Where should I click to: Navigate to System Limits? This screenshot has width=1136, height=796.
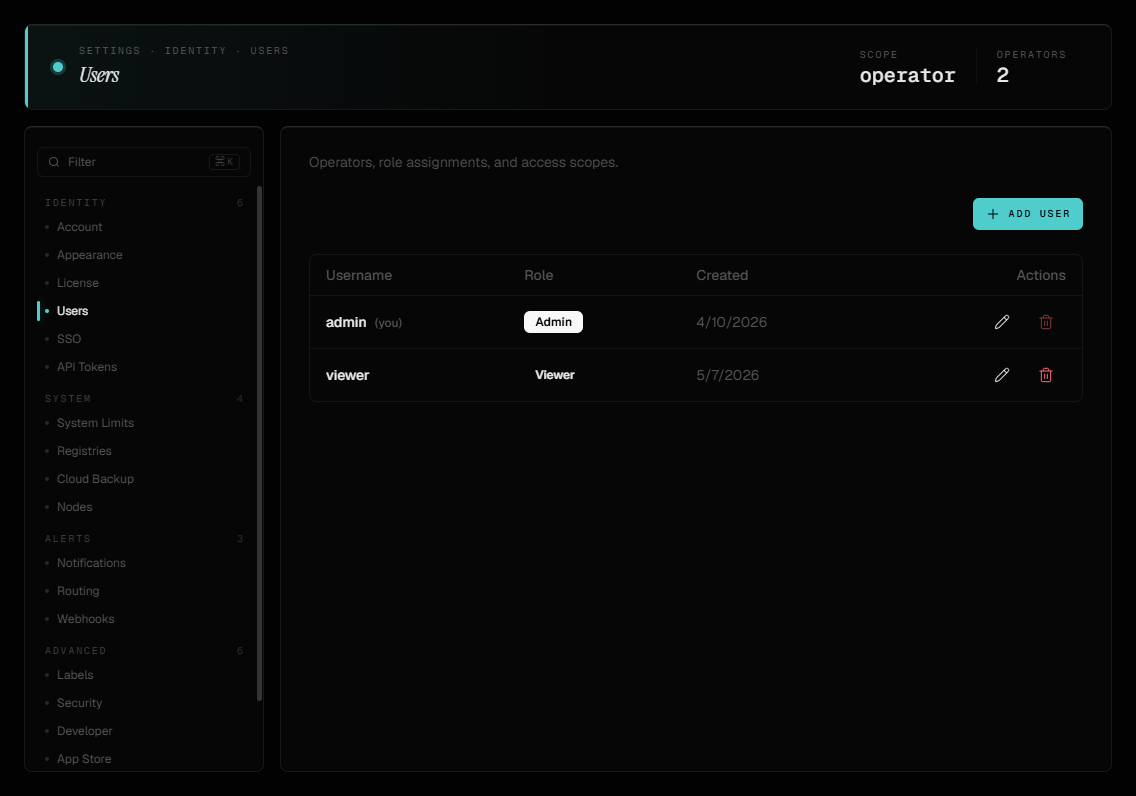(95, 423)
